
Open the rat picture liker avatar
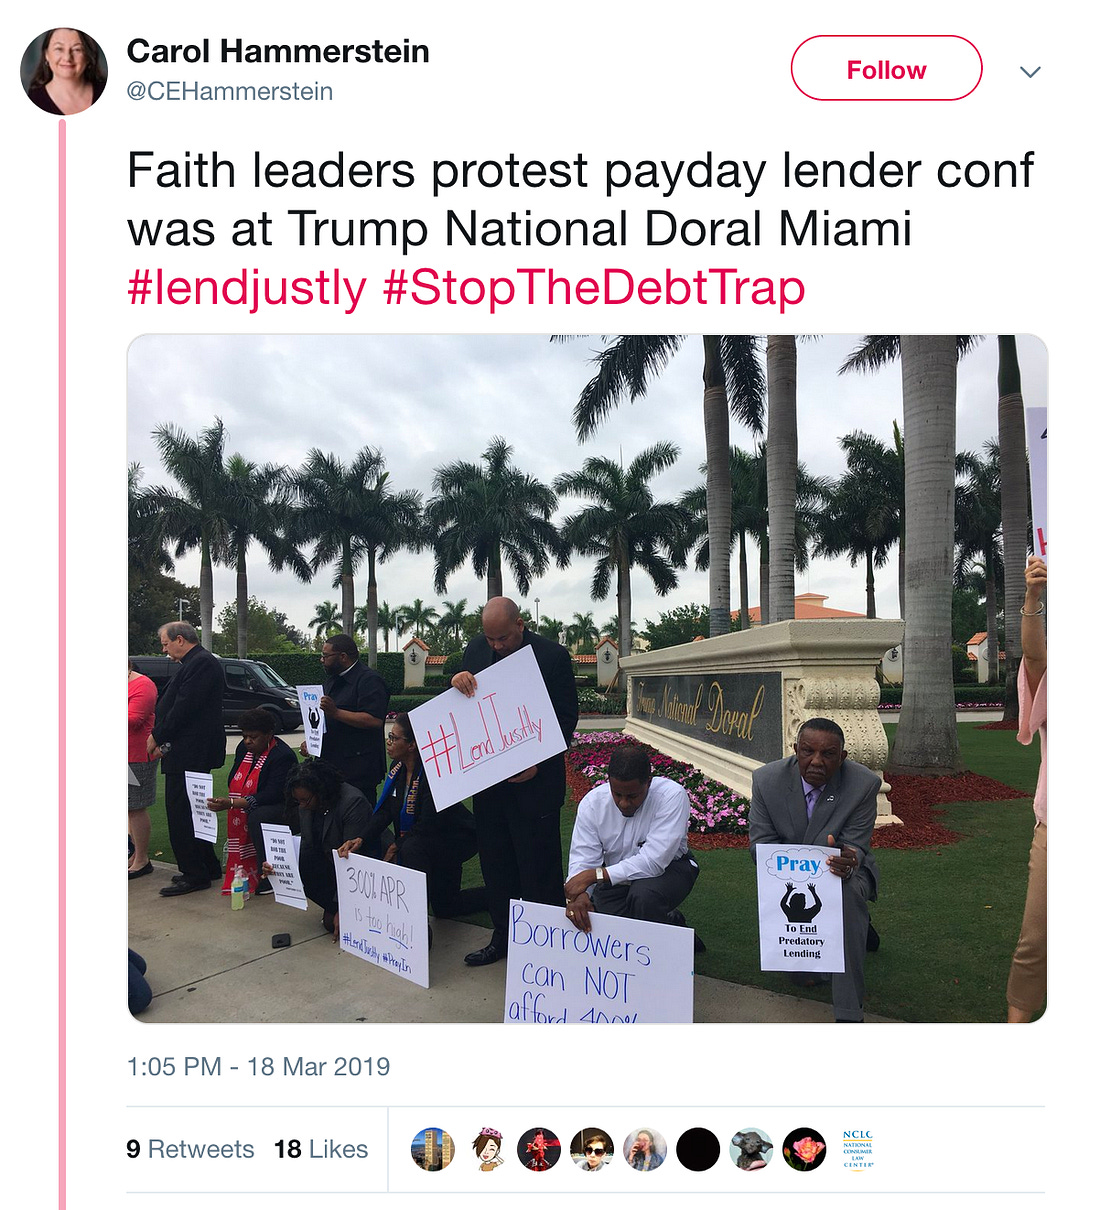(x=751, y=1150)
